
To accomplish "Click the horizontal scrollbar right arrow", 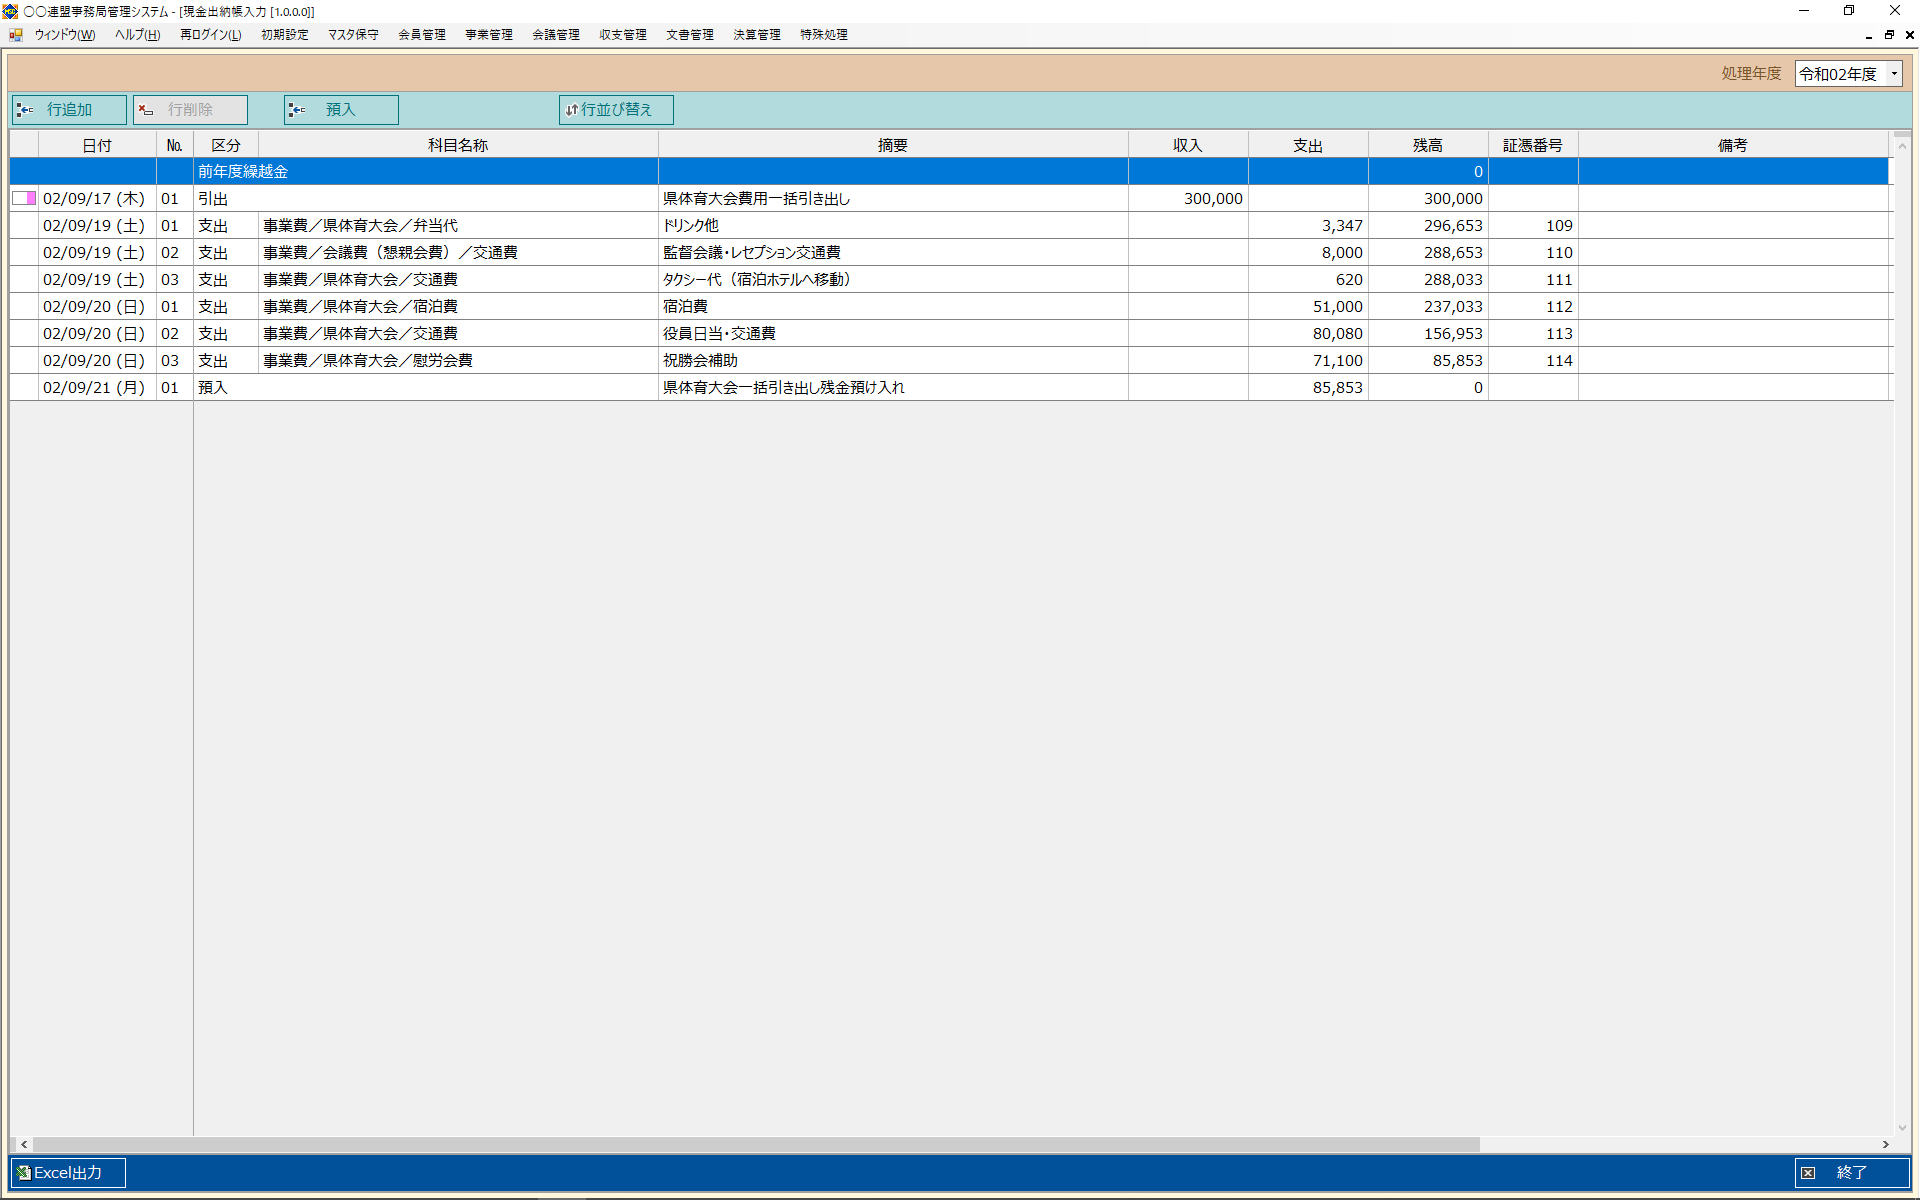I will coord(1885,1144).
